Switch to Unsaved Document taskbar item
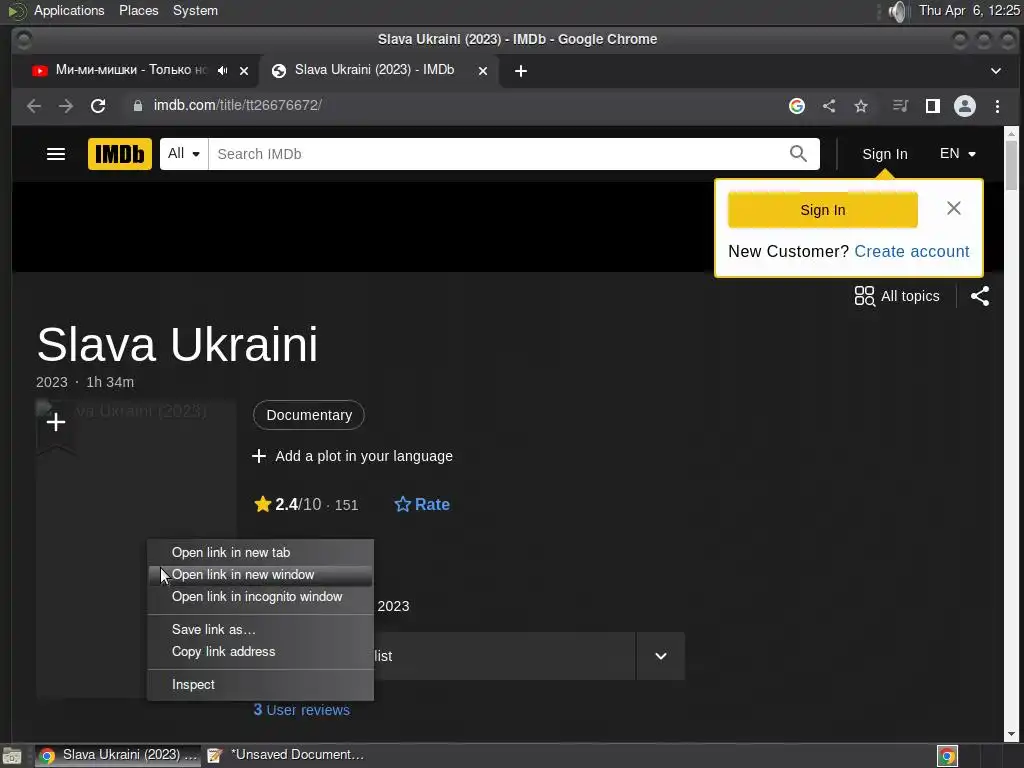 [x=286, y=755]
